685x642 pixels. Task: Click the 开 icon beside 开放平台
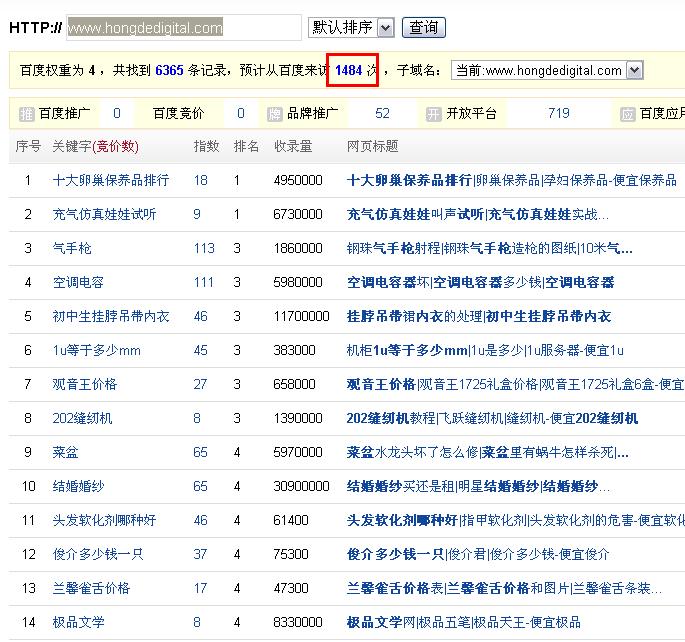point(433,114)
